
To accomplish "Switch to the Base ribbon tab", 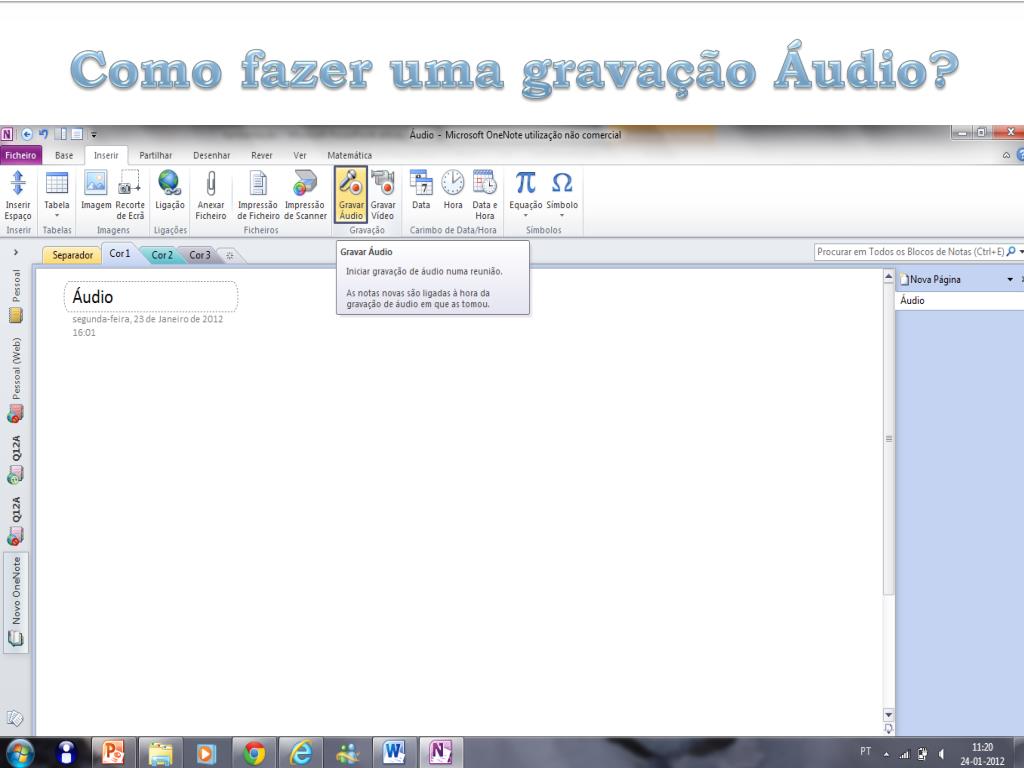I will point(64,155).
